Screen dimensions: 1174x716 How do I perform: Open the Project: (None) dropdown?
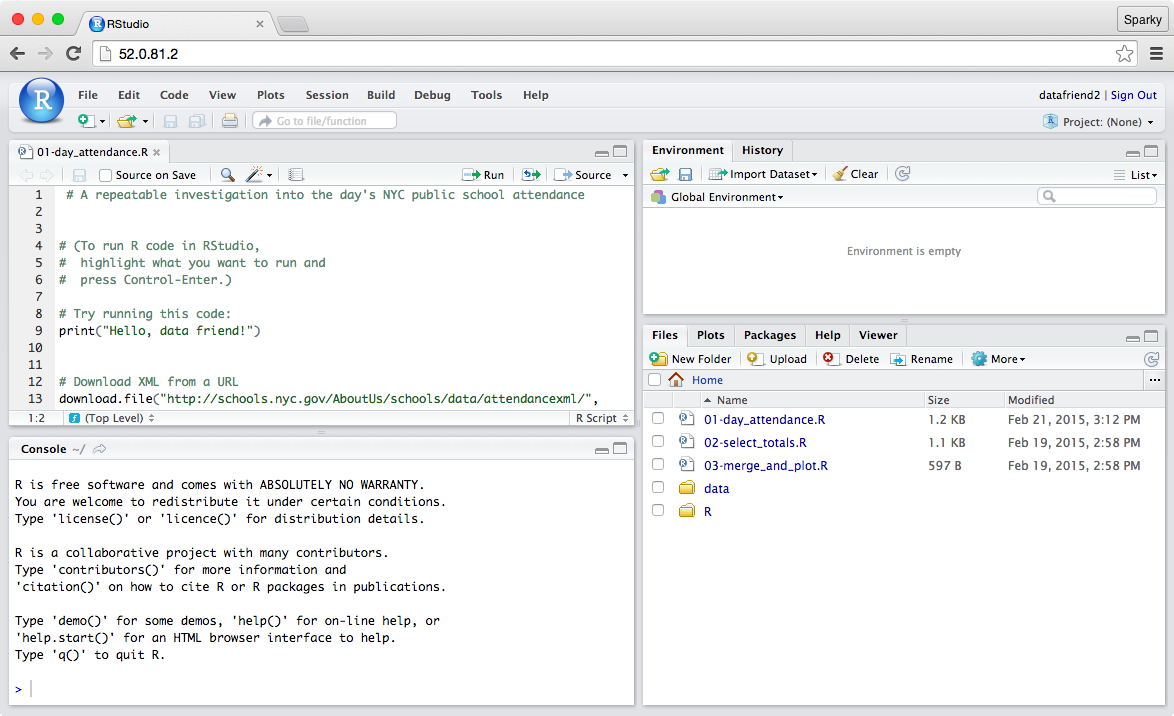[x=1098, y=121]
